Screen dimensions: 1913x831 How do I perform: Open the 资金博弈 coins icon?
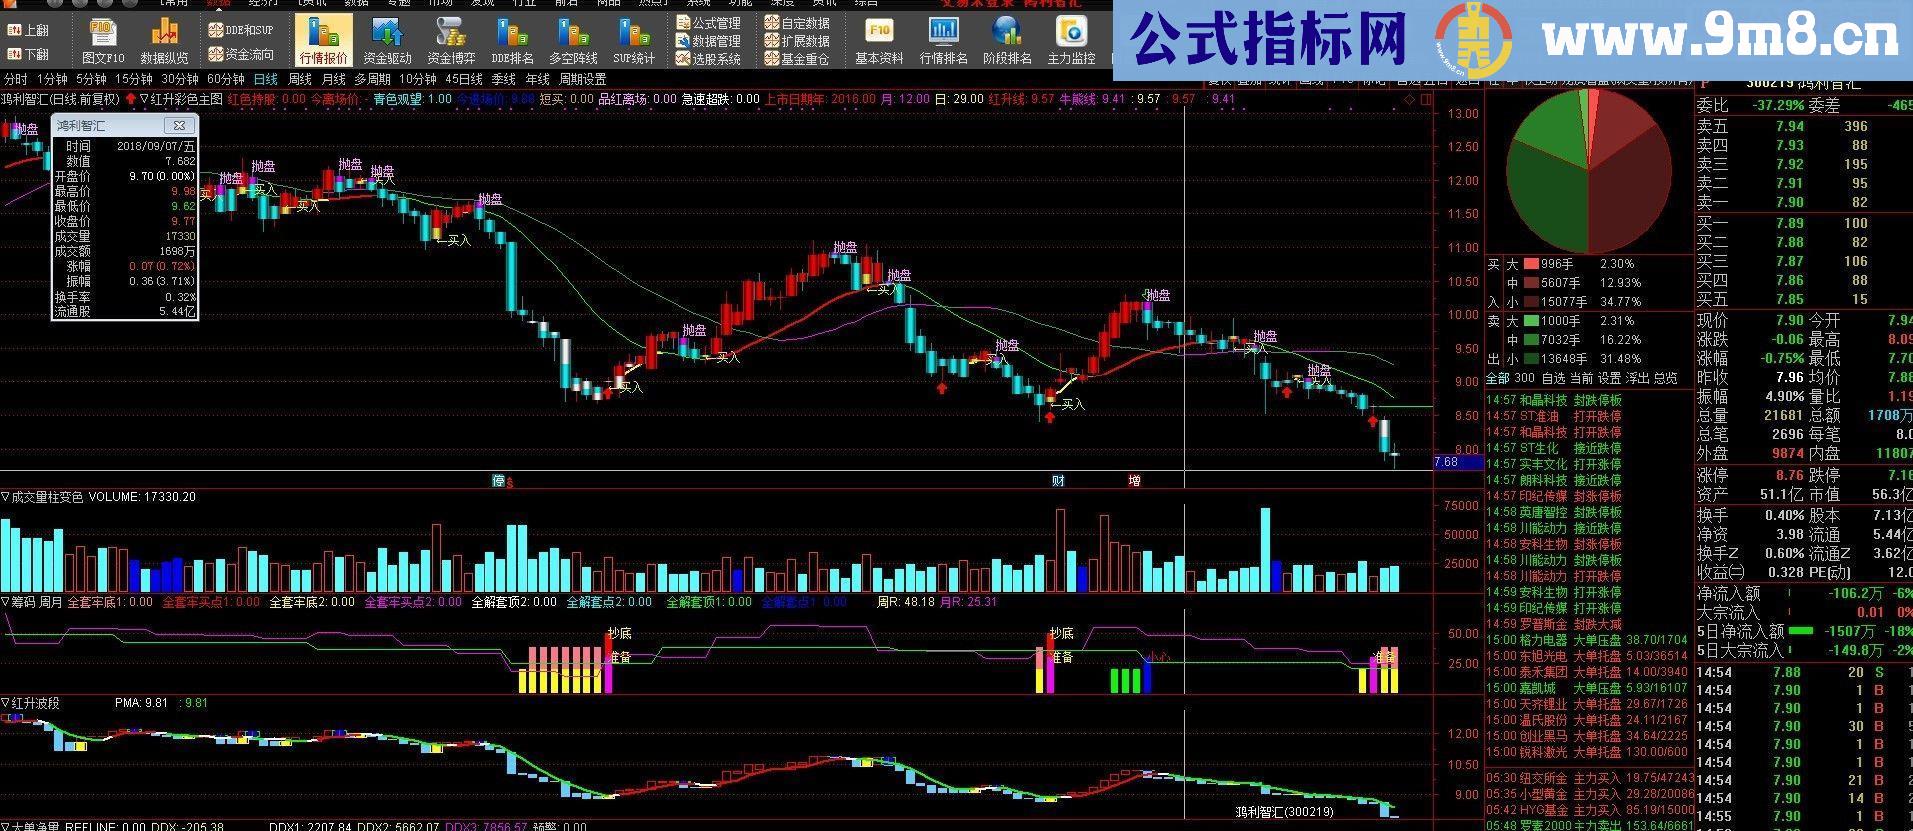pos(451,41)
